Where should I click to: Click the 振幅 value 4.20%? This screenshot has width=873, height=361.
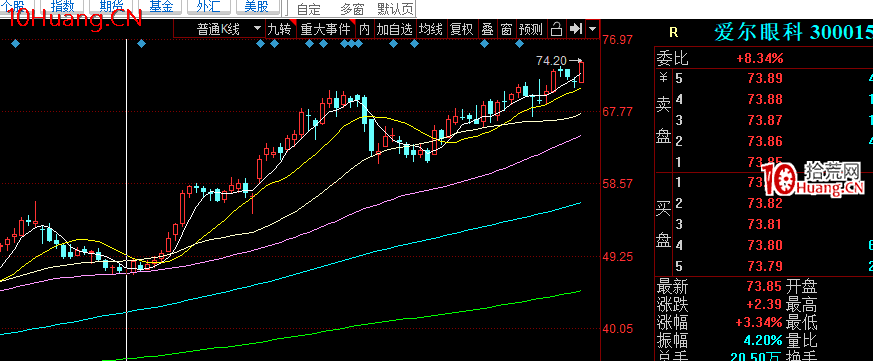(763, 340)
